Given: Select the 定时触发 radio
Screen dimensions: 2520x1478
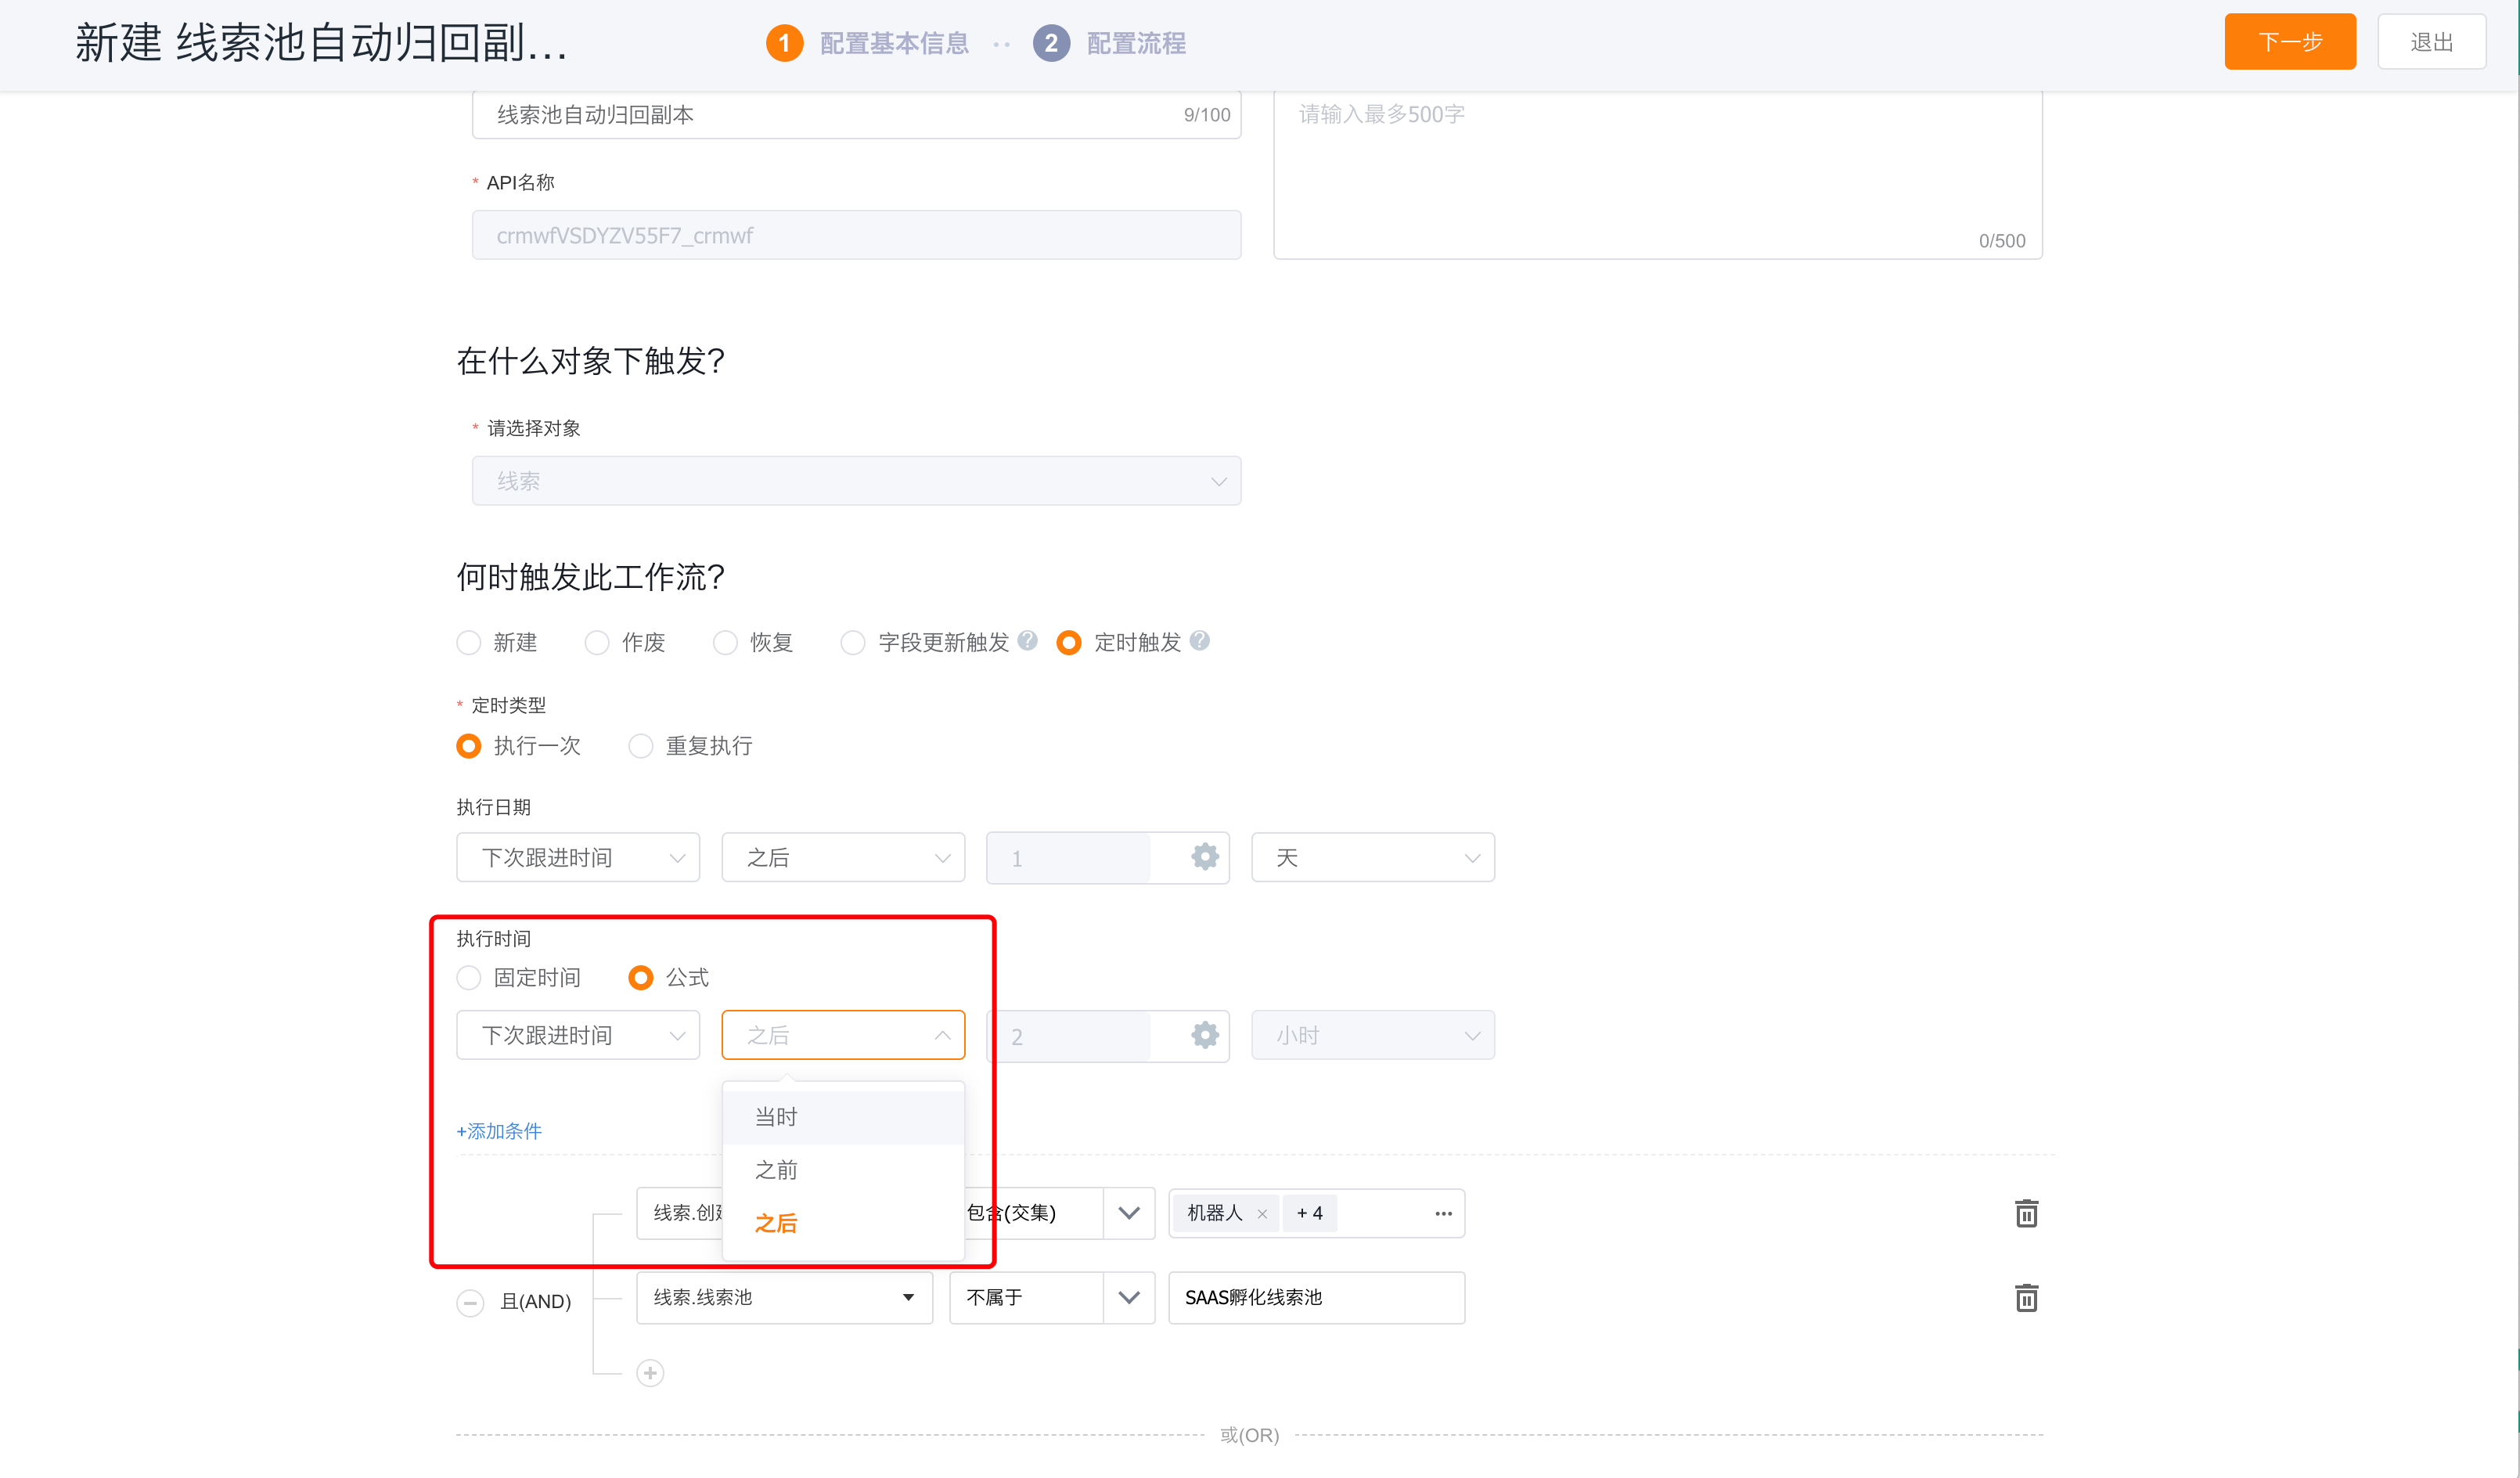Looking at the screenshot, I should pos(1069,642).
